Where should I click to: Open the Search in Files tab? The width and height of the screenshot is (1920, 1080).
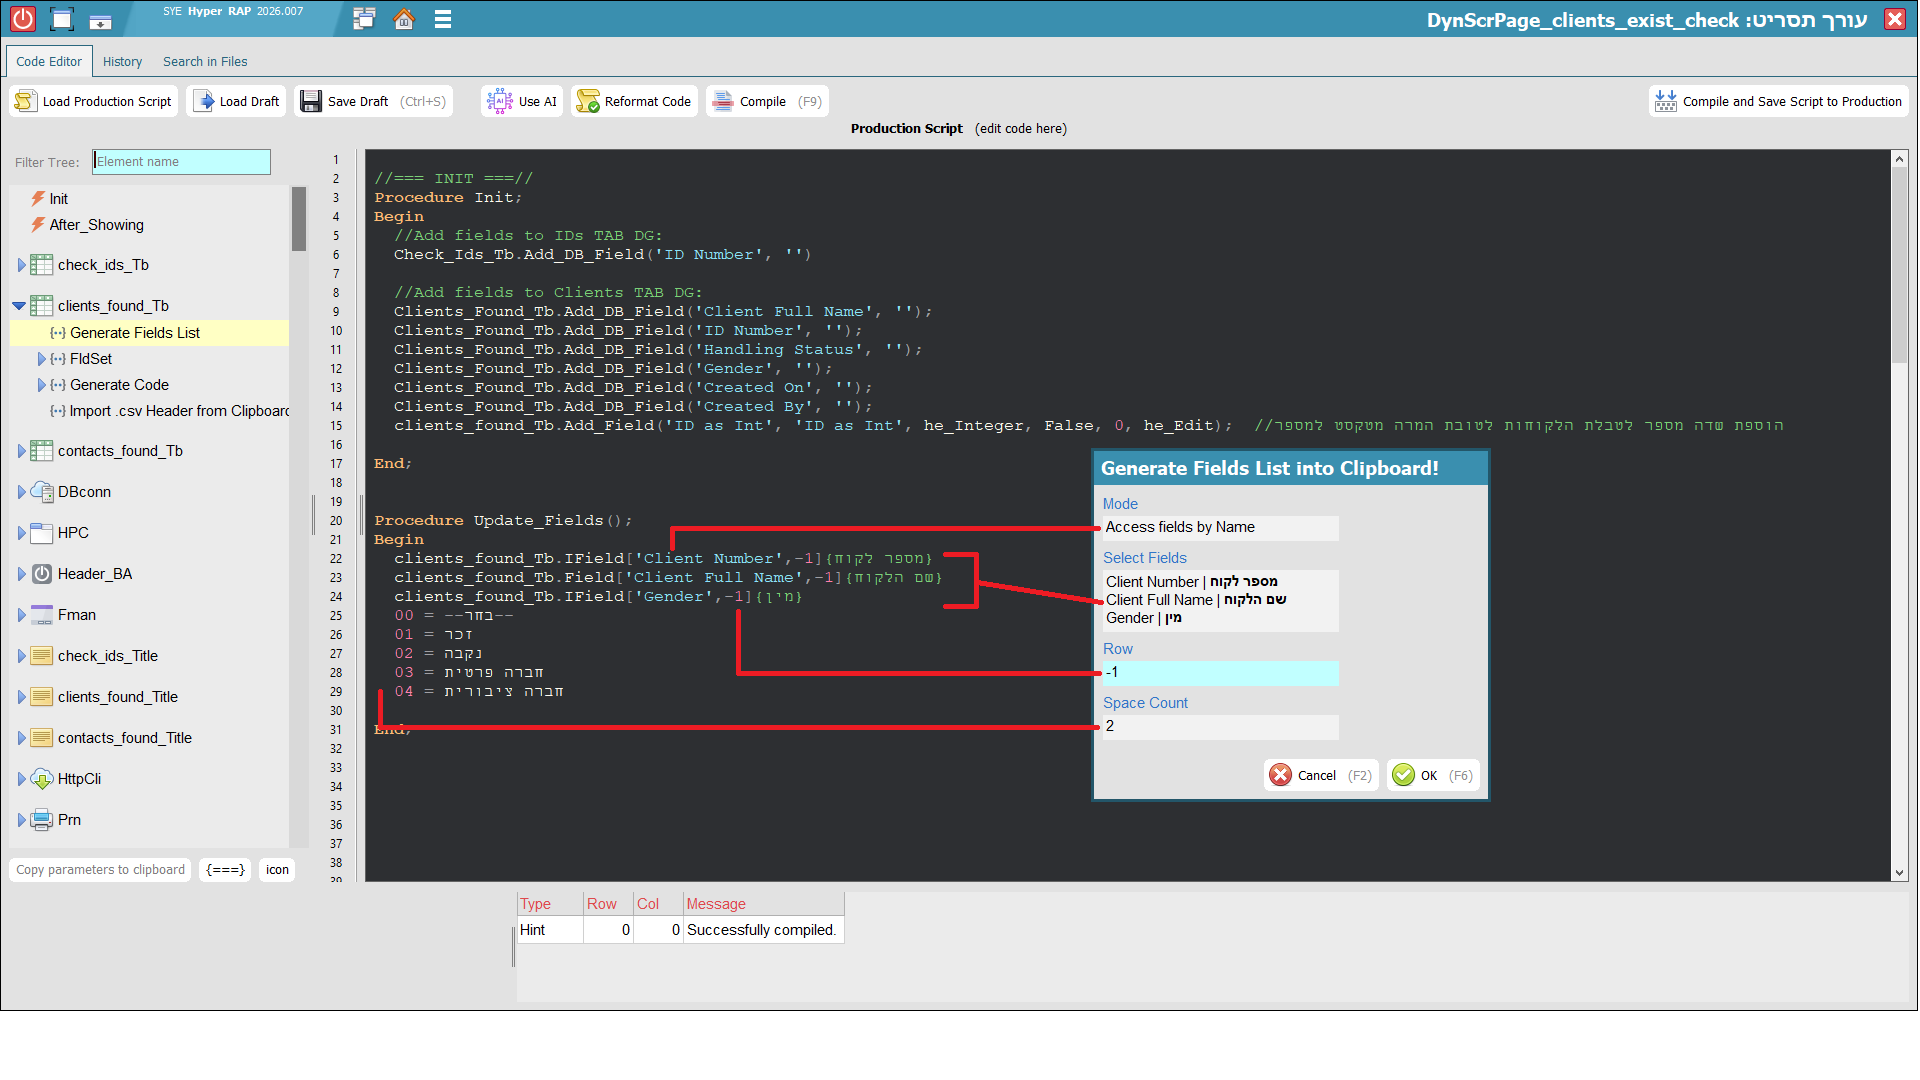click(205, 61)
